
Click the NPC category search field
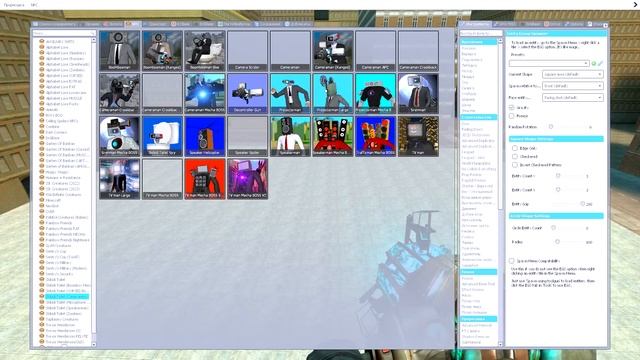pos(64,33)
